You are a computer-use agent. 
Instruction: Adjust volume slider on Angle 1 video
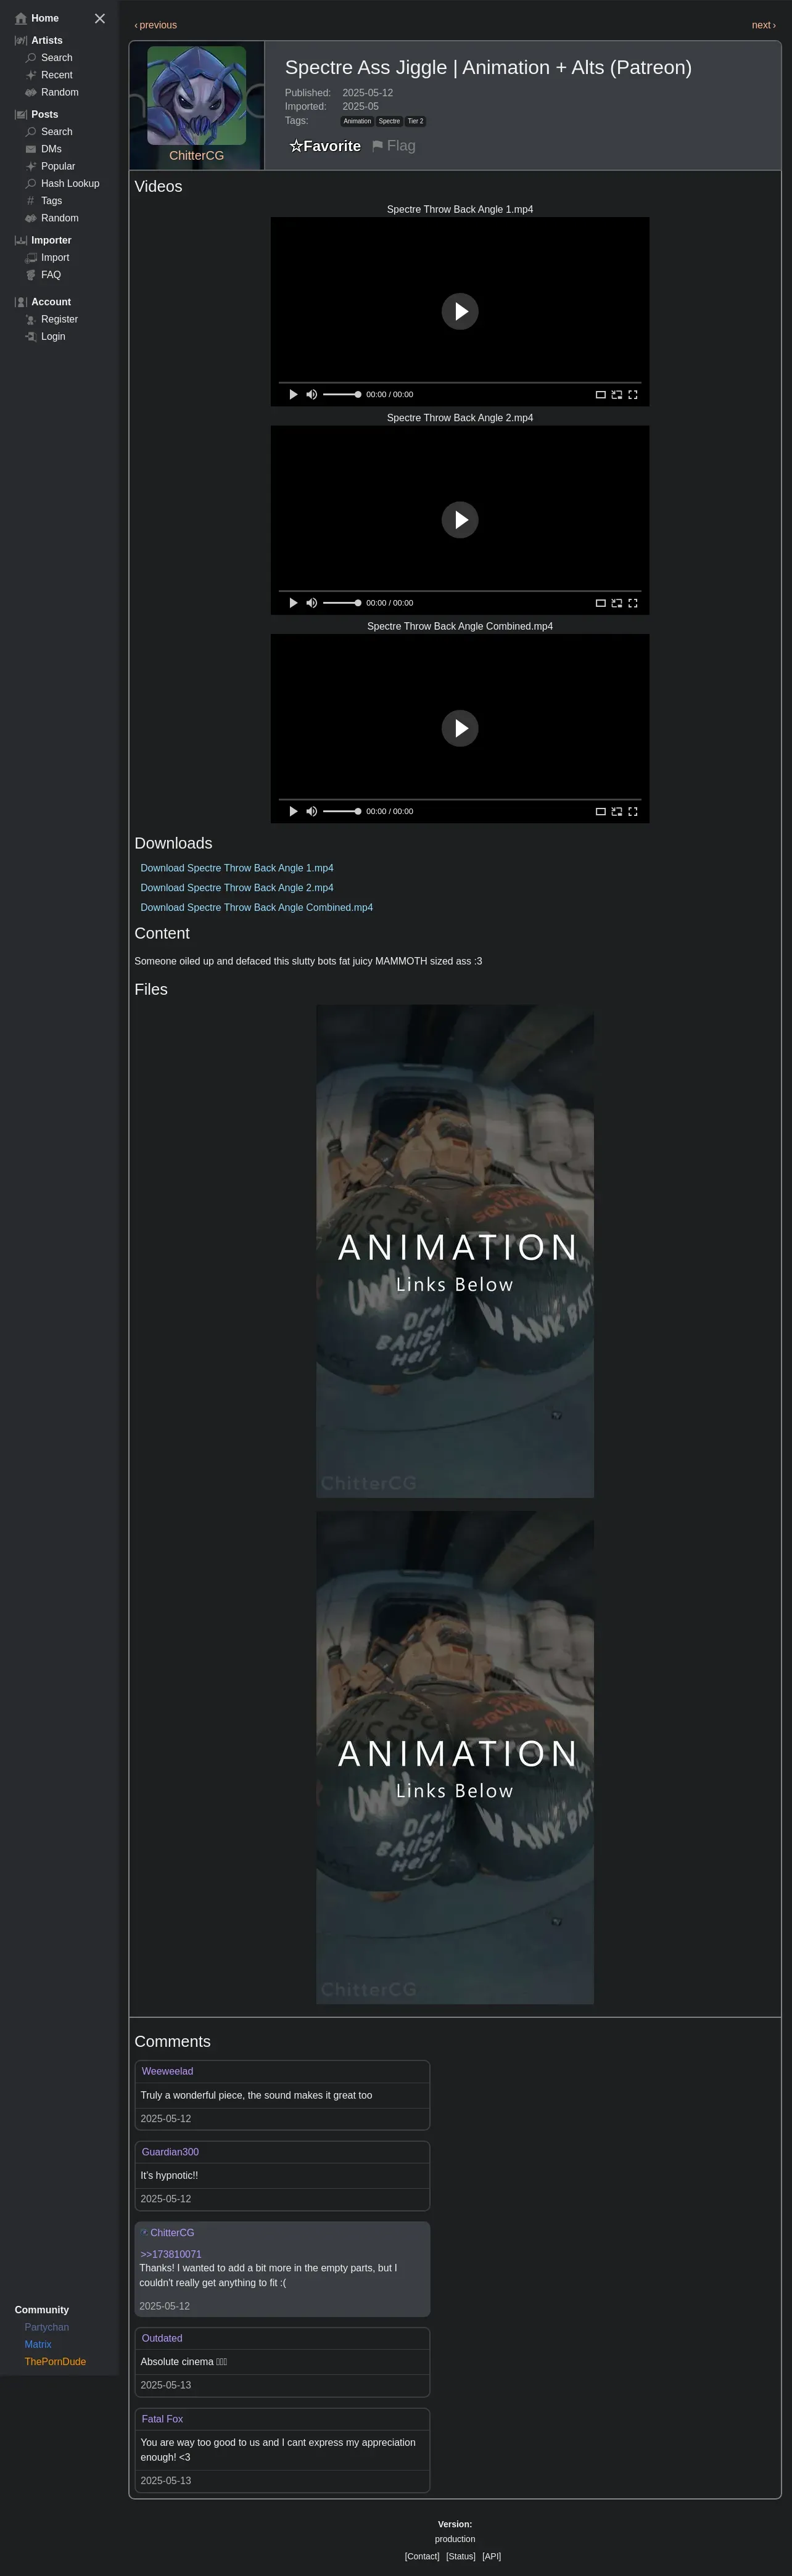coord(342,394)
